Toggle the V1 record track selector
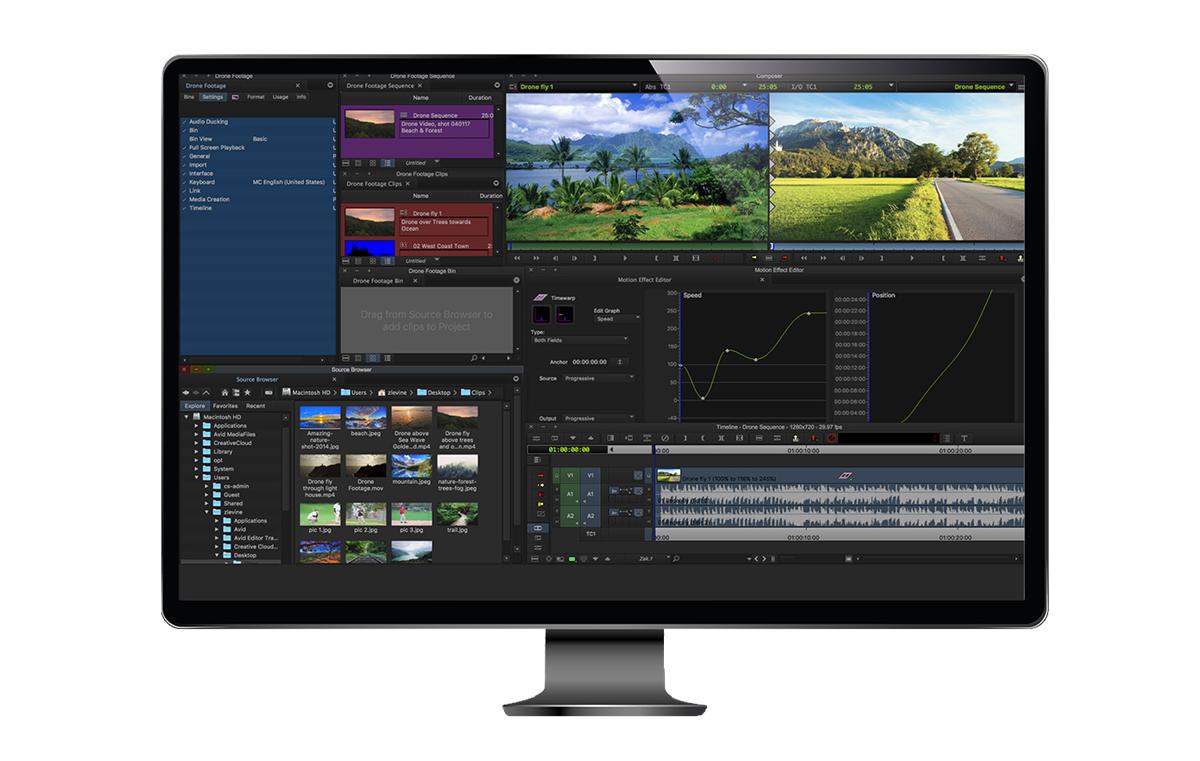Viewport: 1200px width, 761px height. click(590, 475)
